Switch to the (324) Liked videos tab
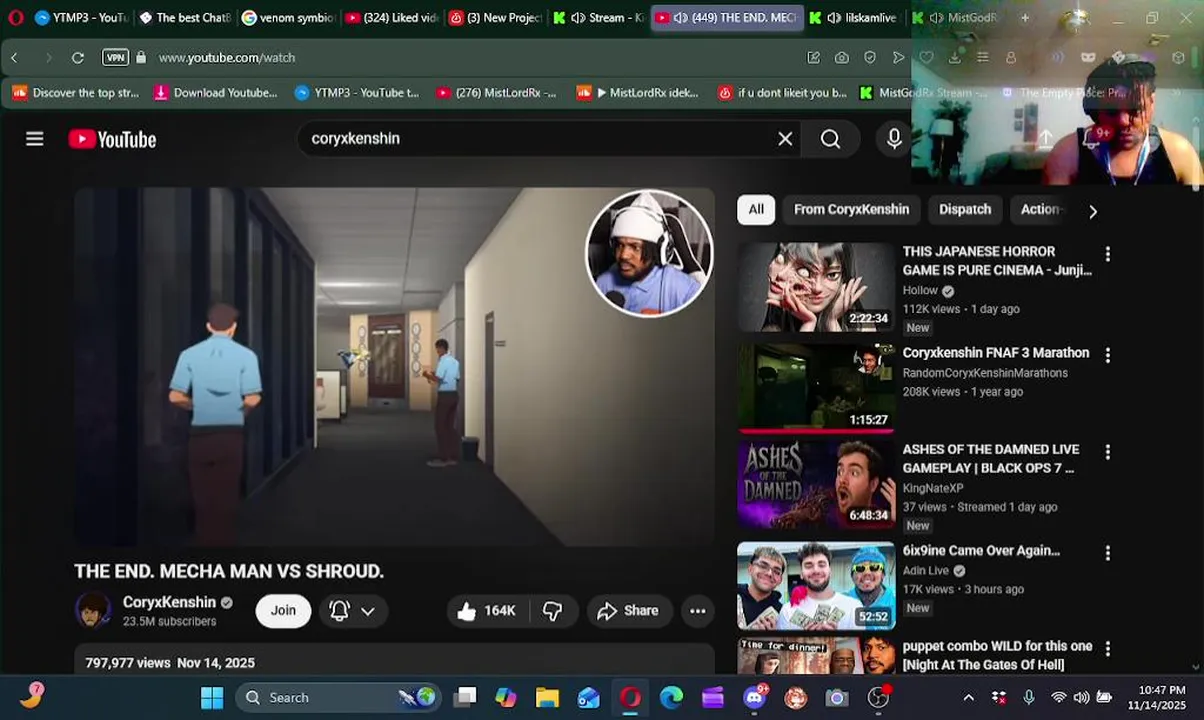Screen dimensions: 1204x720 pos(392,18)
